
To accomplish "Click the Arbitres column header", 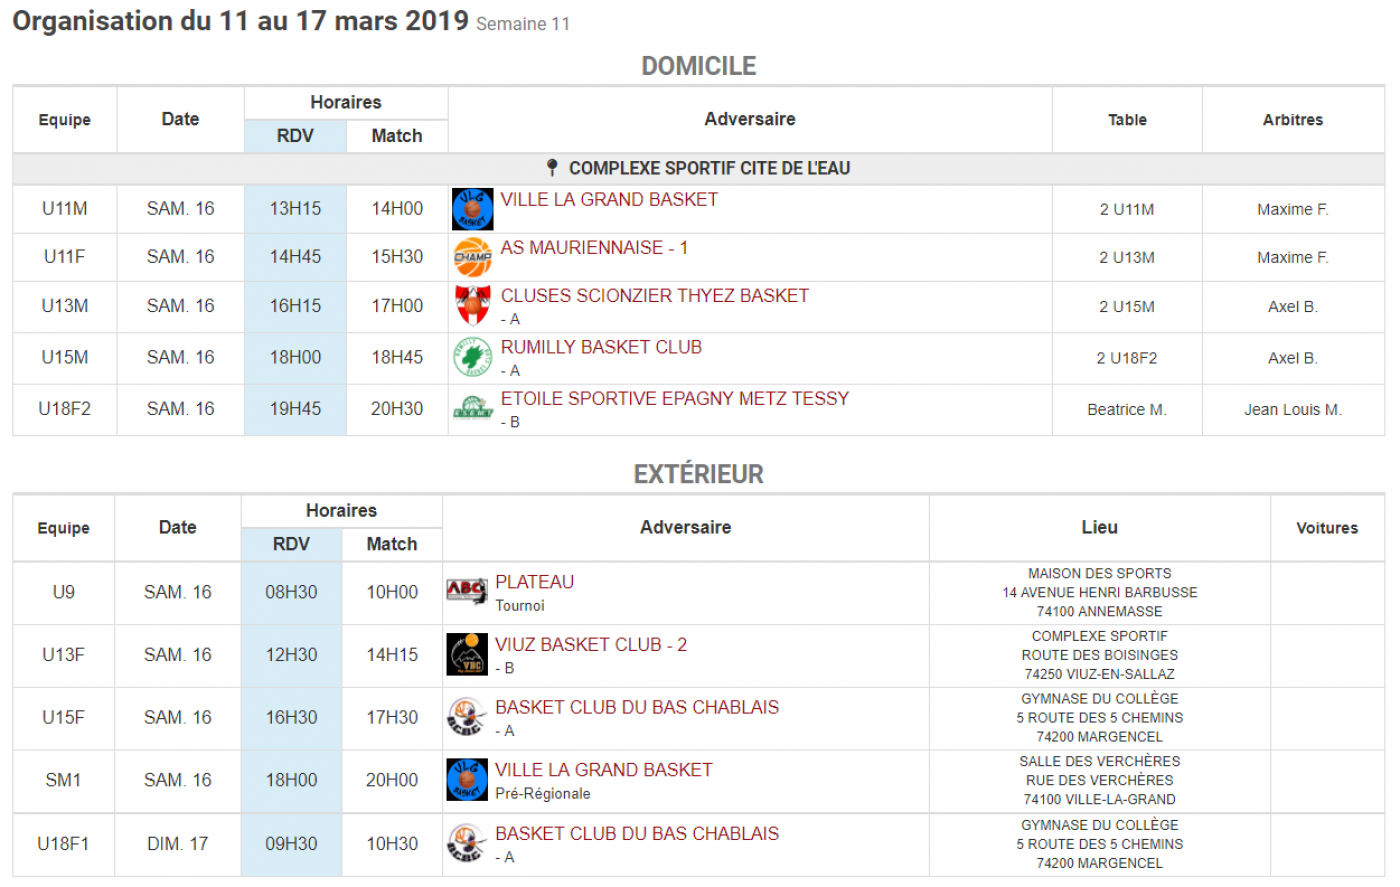I will 1293,120.
